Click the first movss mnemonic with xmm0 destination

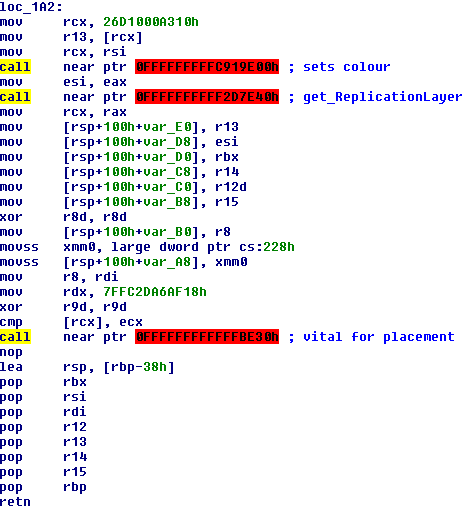tap(19, 247)
